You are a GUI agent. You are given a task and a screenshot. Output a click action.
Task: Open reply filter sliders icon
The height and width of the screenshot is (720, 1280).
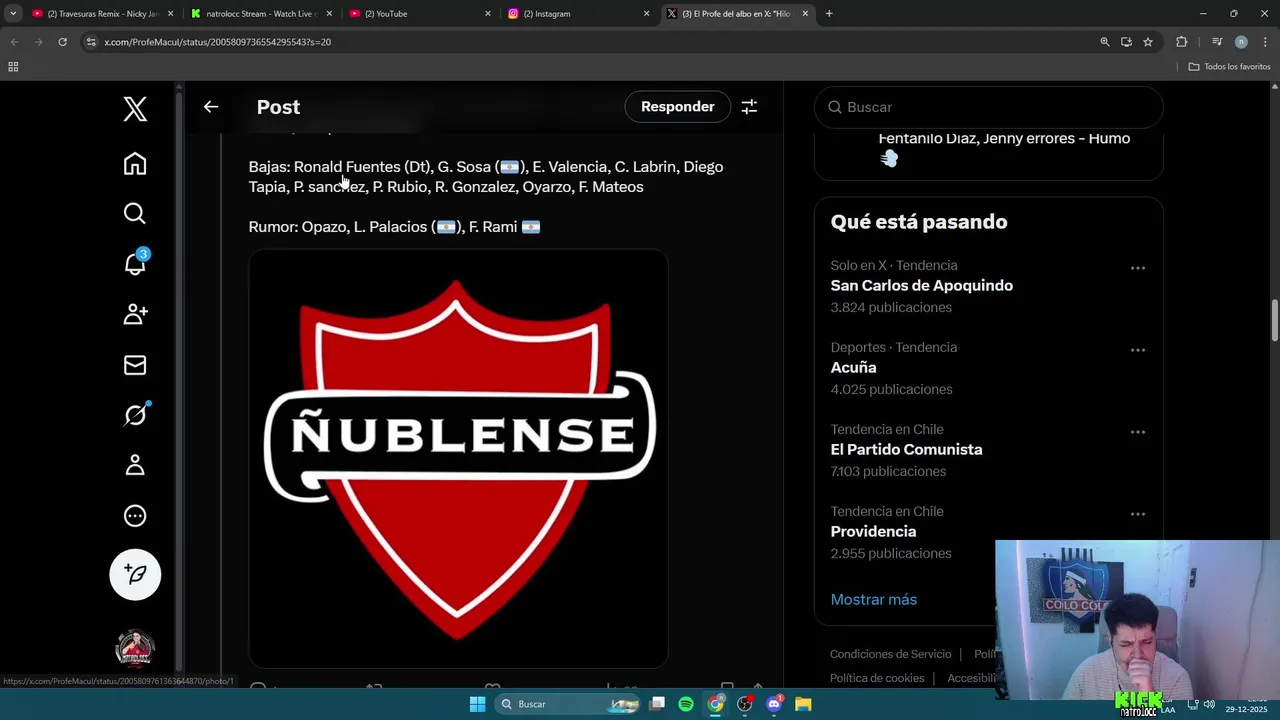(749, 107)
